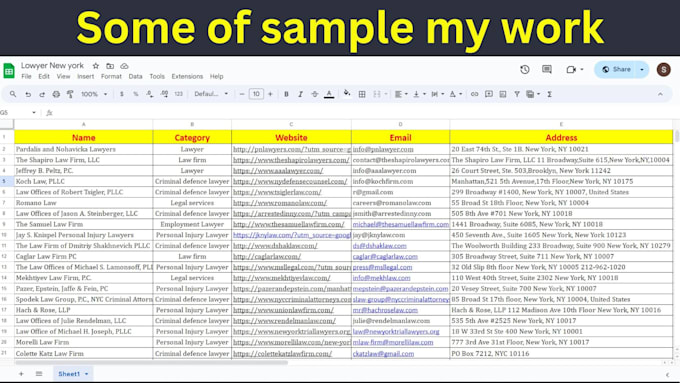Open the number format 123 menu
The width and height of the screenshot is (680, 383).
pyautogui.click(x=179, y=94)
